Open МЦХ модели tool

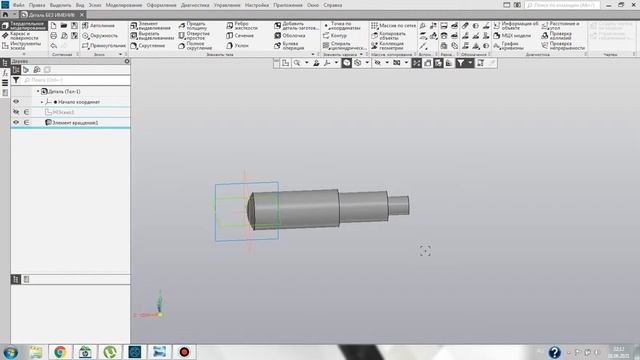[x=512, y=36]
